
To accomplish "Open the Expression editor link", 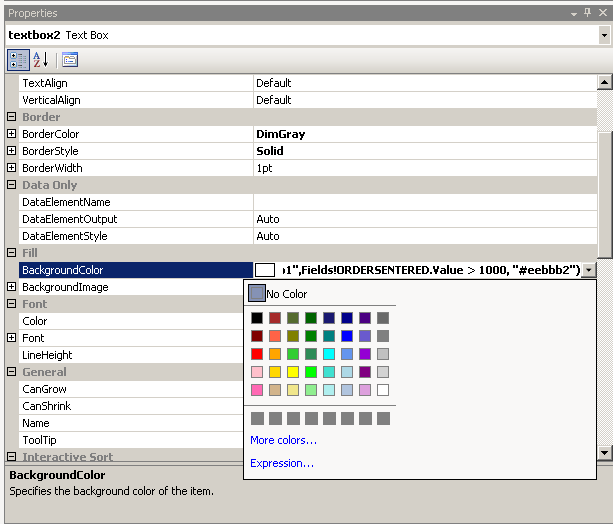I will [x=282, y=463].
